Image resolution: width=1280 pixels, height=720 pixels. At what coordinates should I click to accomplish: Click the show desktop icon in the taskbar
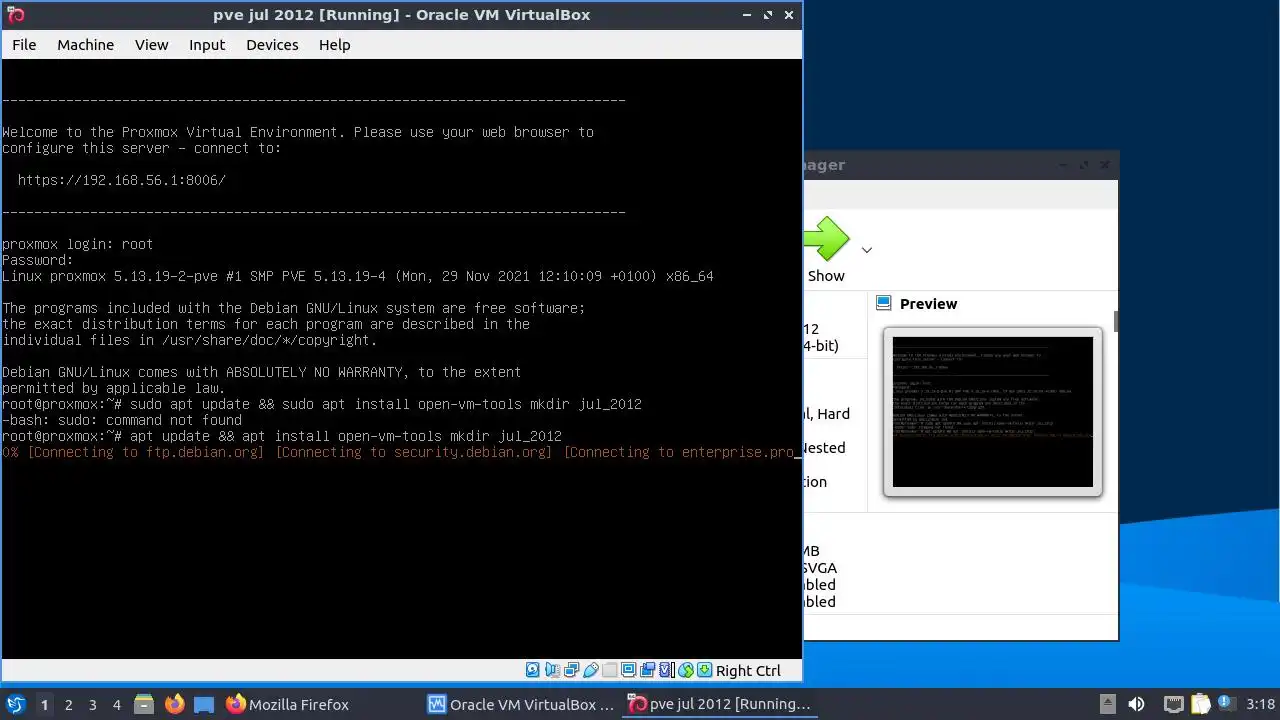click(204, 704)
